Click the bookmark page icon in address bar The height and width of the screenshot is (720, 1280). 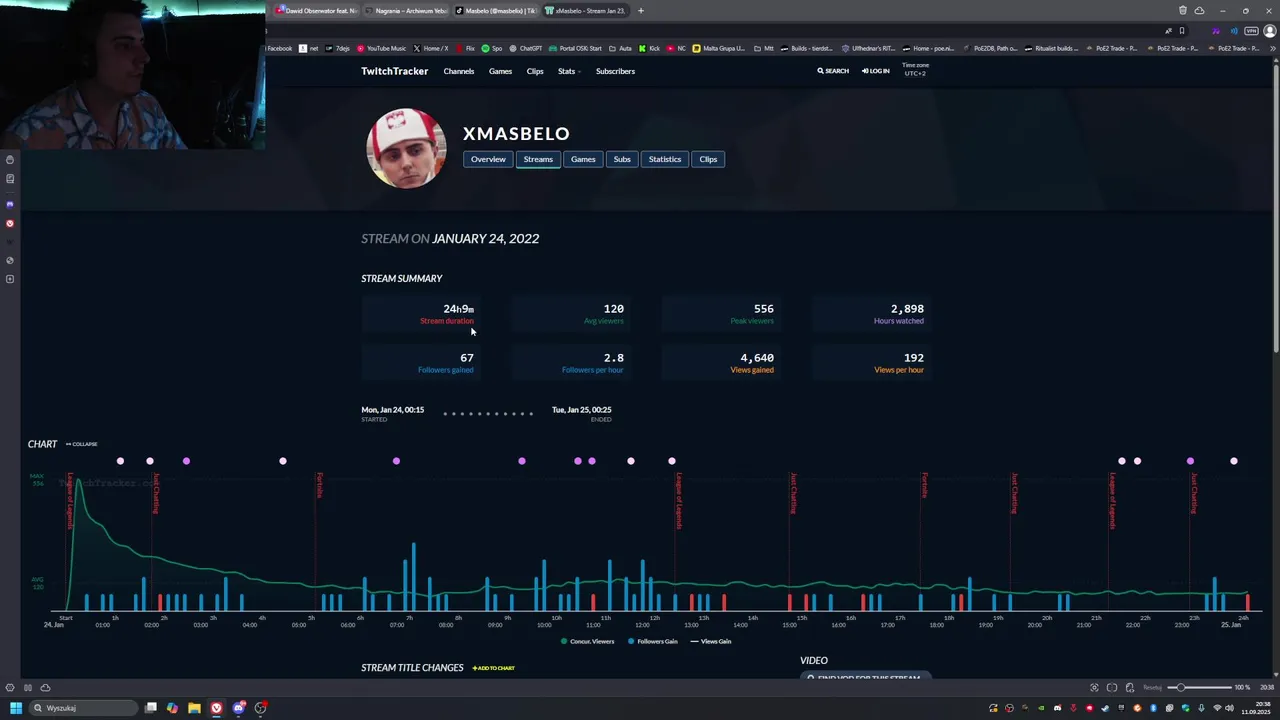pyautogui.click(x=1181, y=30)
